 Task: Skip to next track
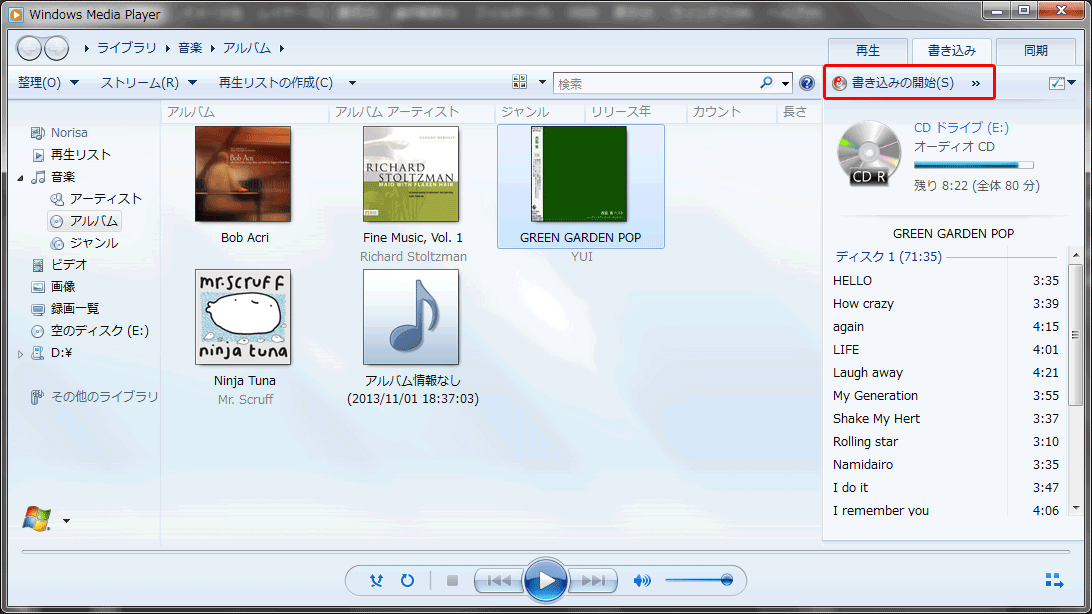click(x=593, y=580)
